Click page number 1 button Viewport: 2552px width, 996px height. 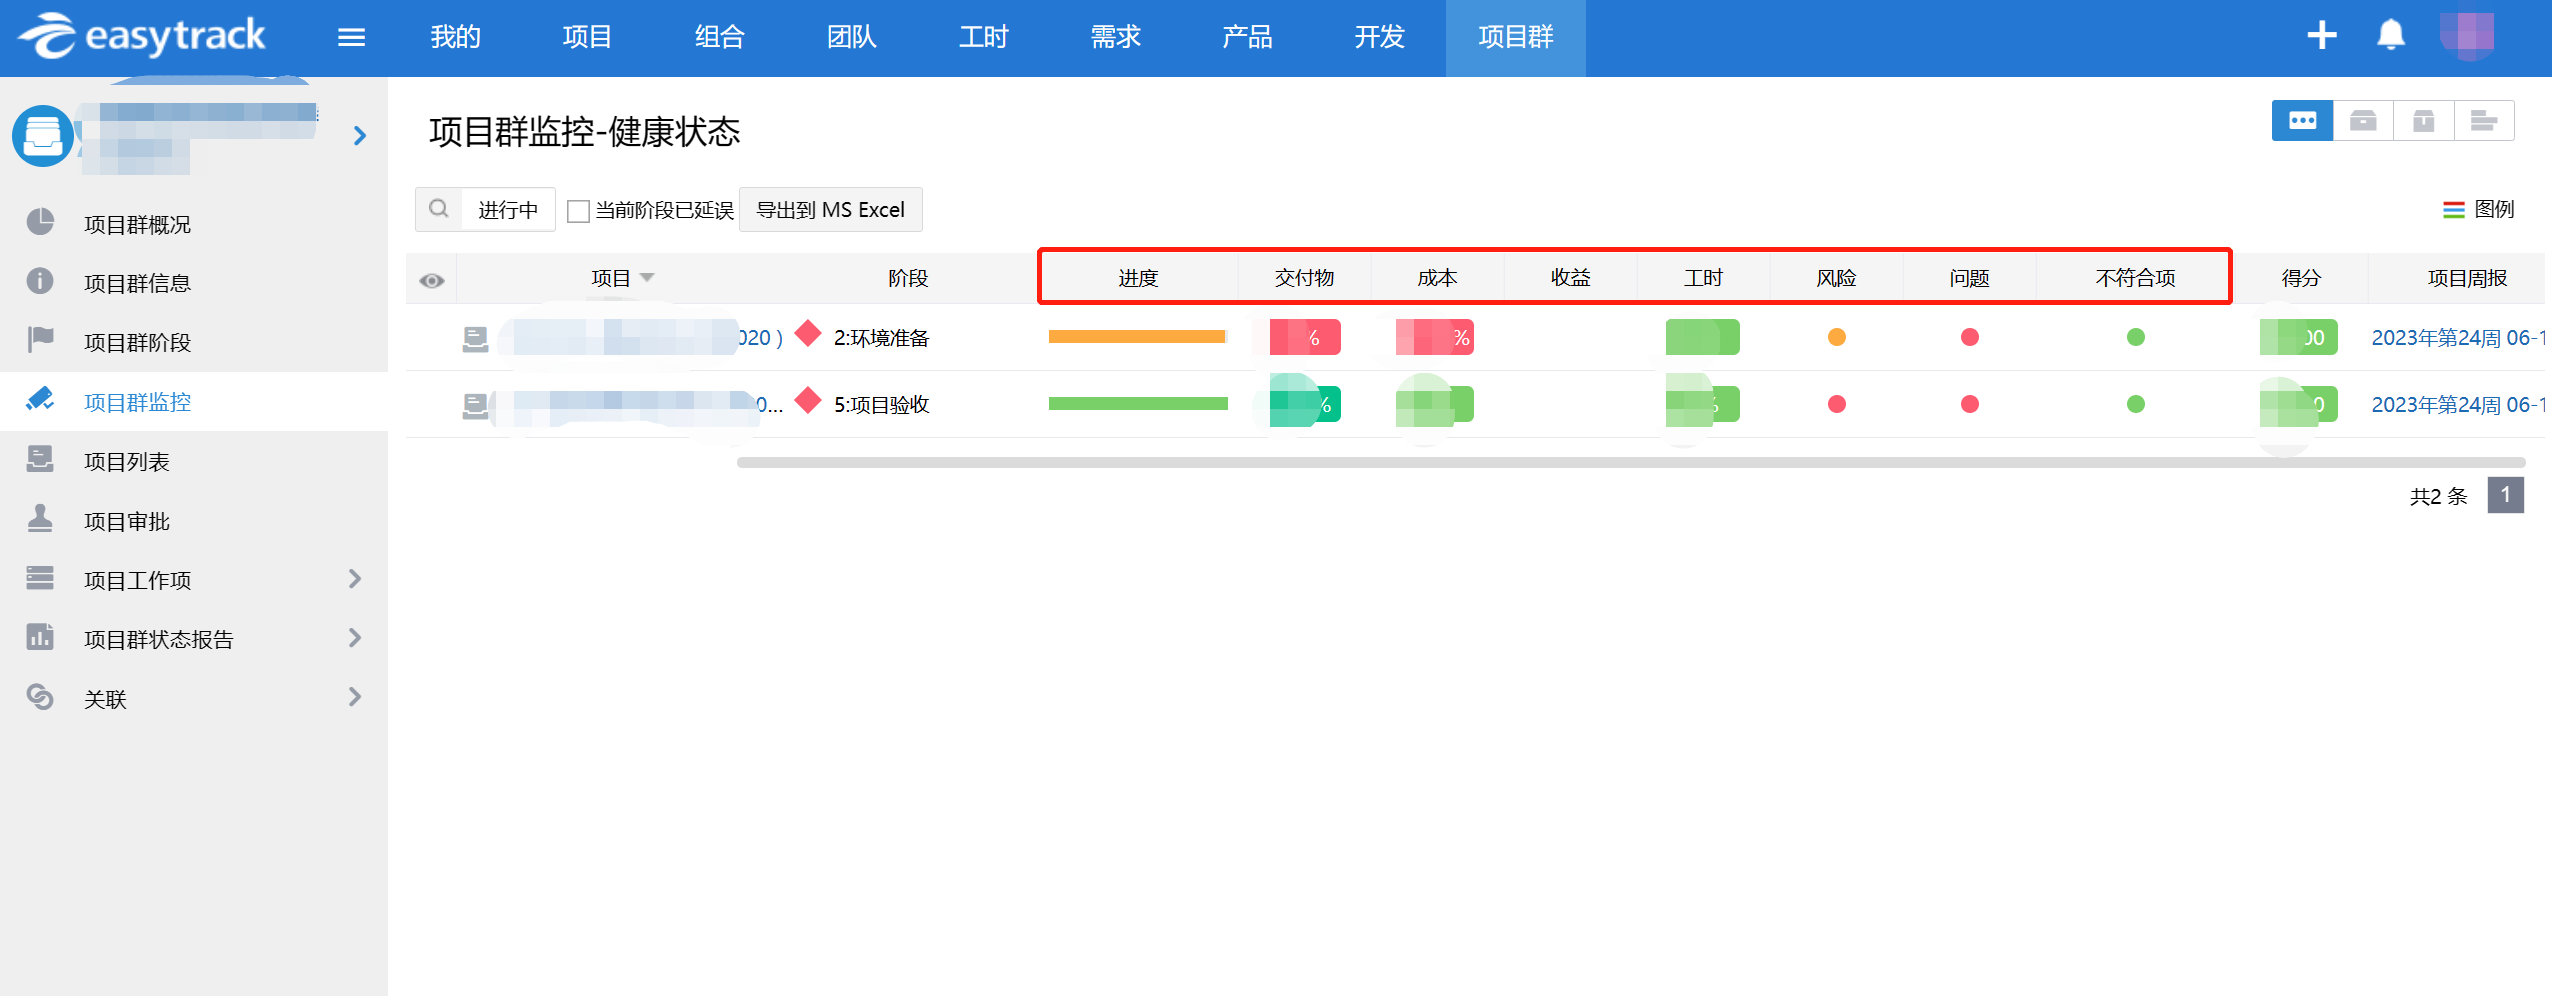(x=2505, y=495)
